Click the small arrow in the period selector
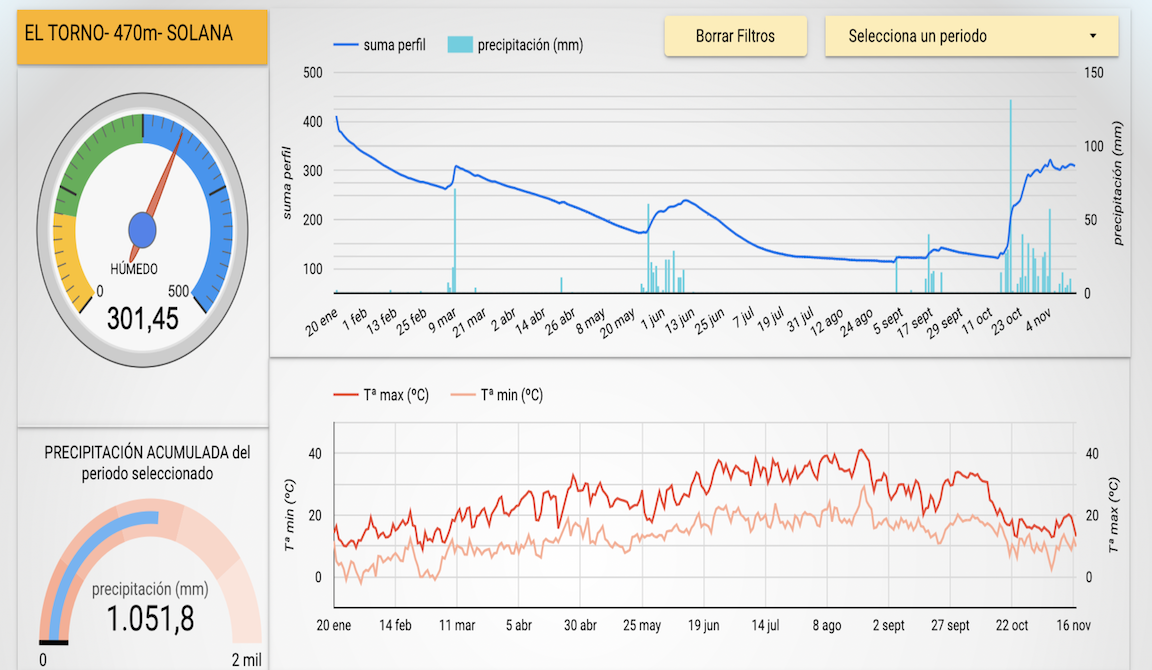 tap(1092, 36)
